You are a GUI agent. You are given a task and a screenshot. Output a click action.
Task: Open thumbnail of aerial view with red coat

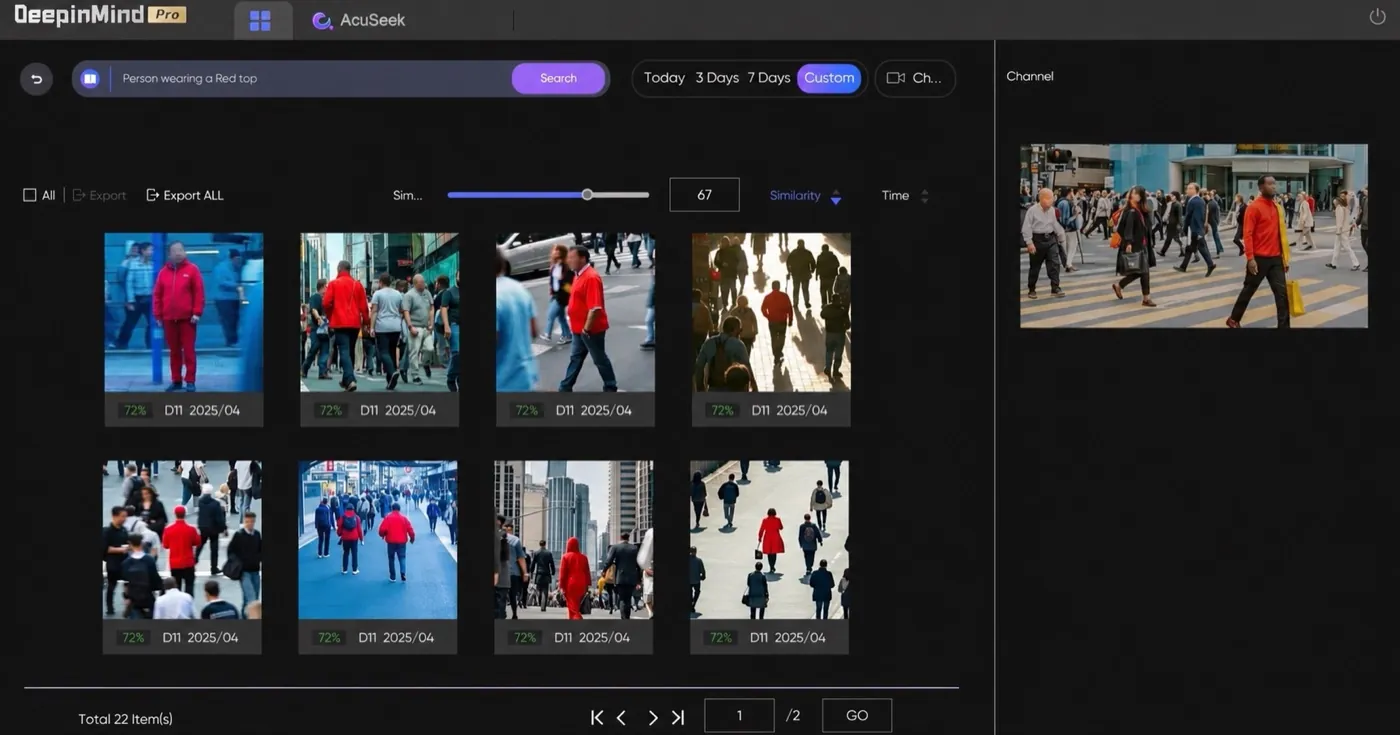769,540
